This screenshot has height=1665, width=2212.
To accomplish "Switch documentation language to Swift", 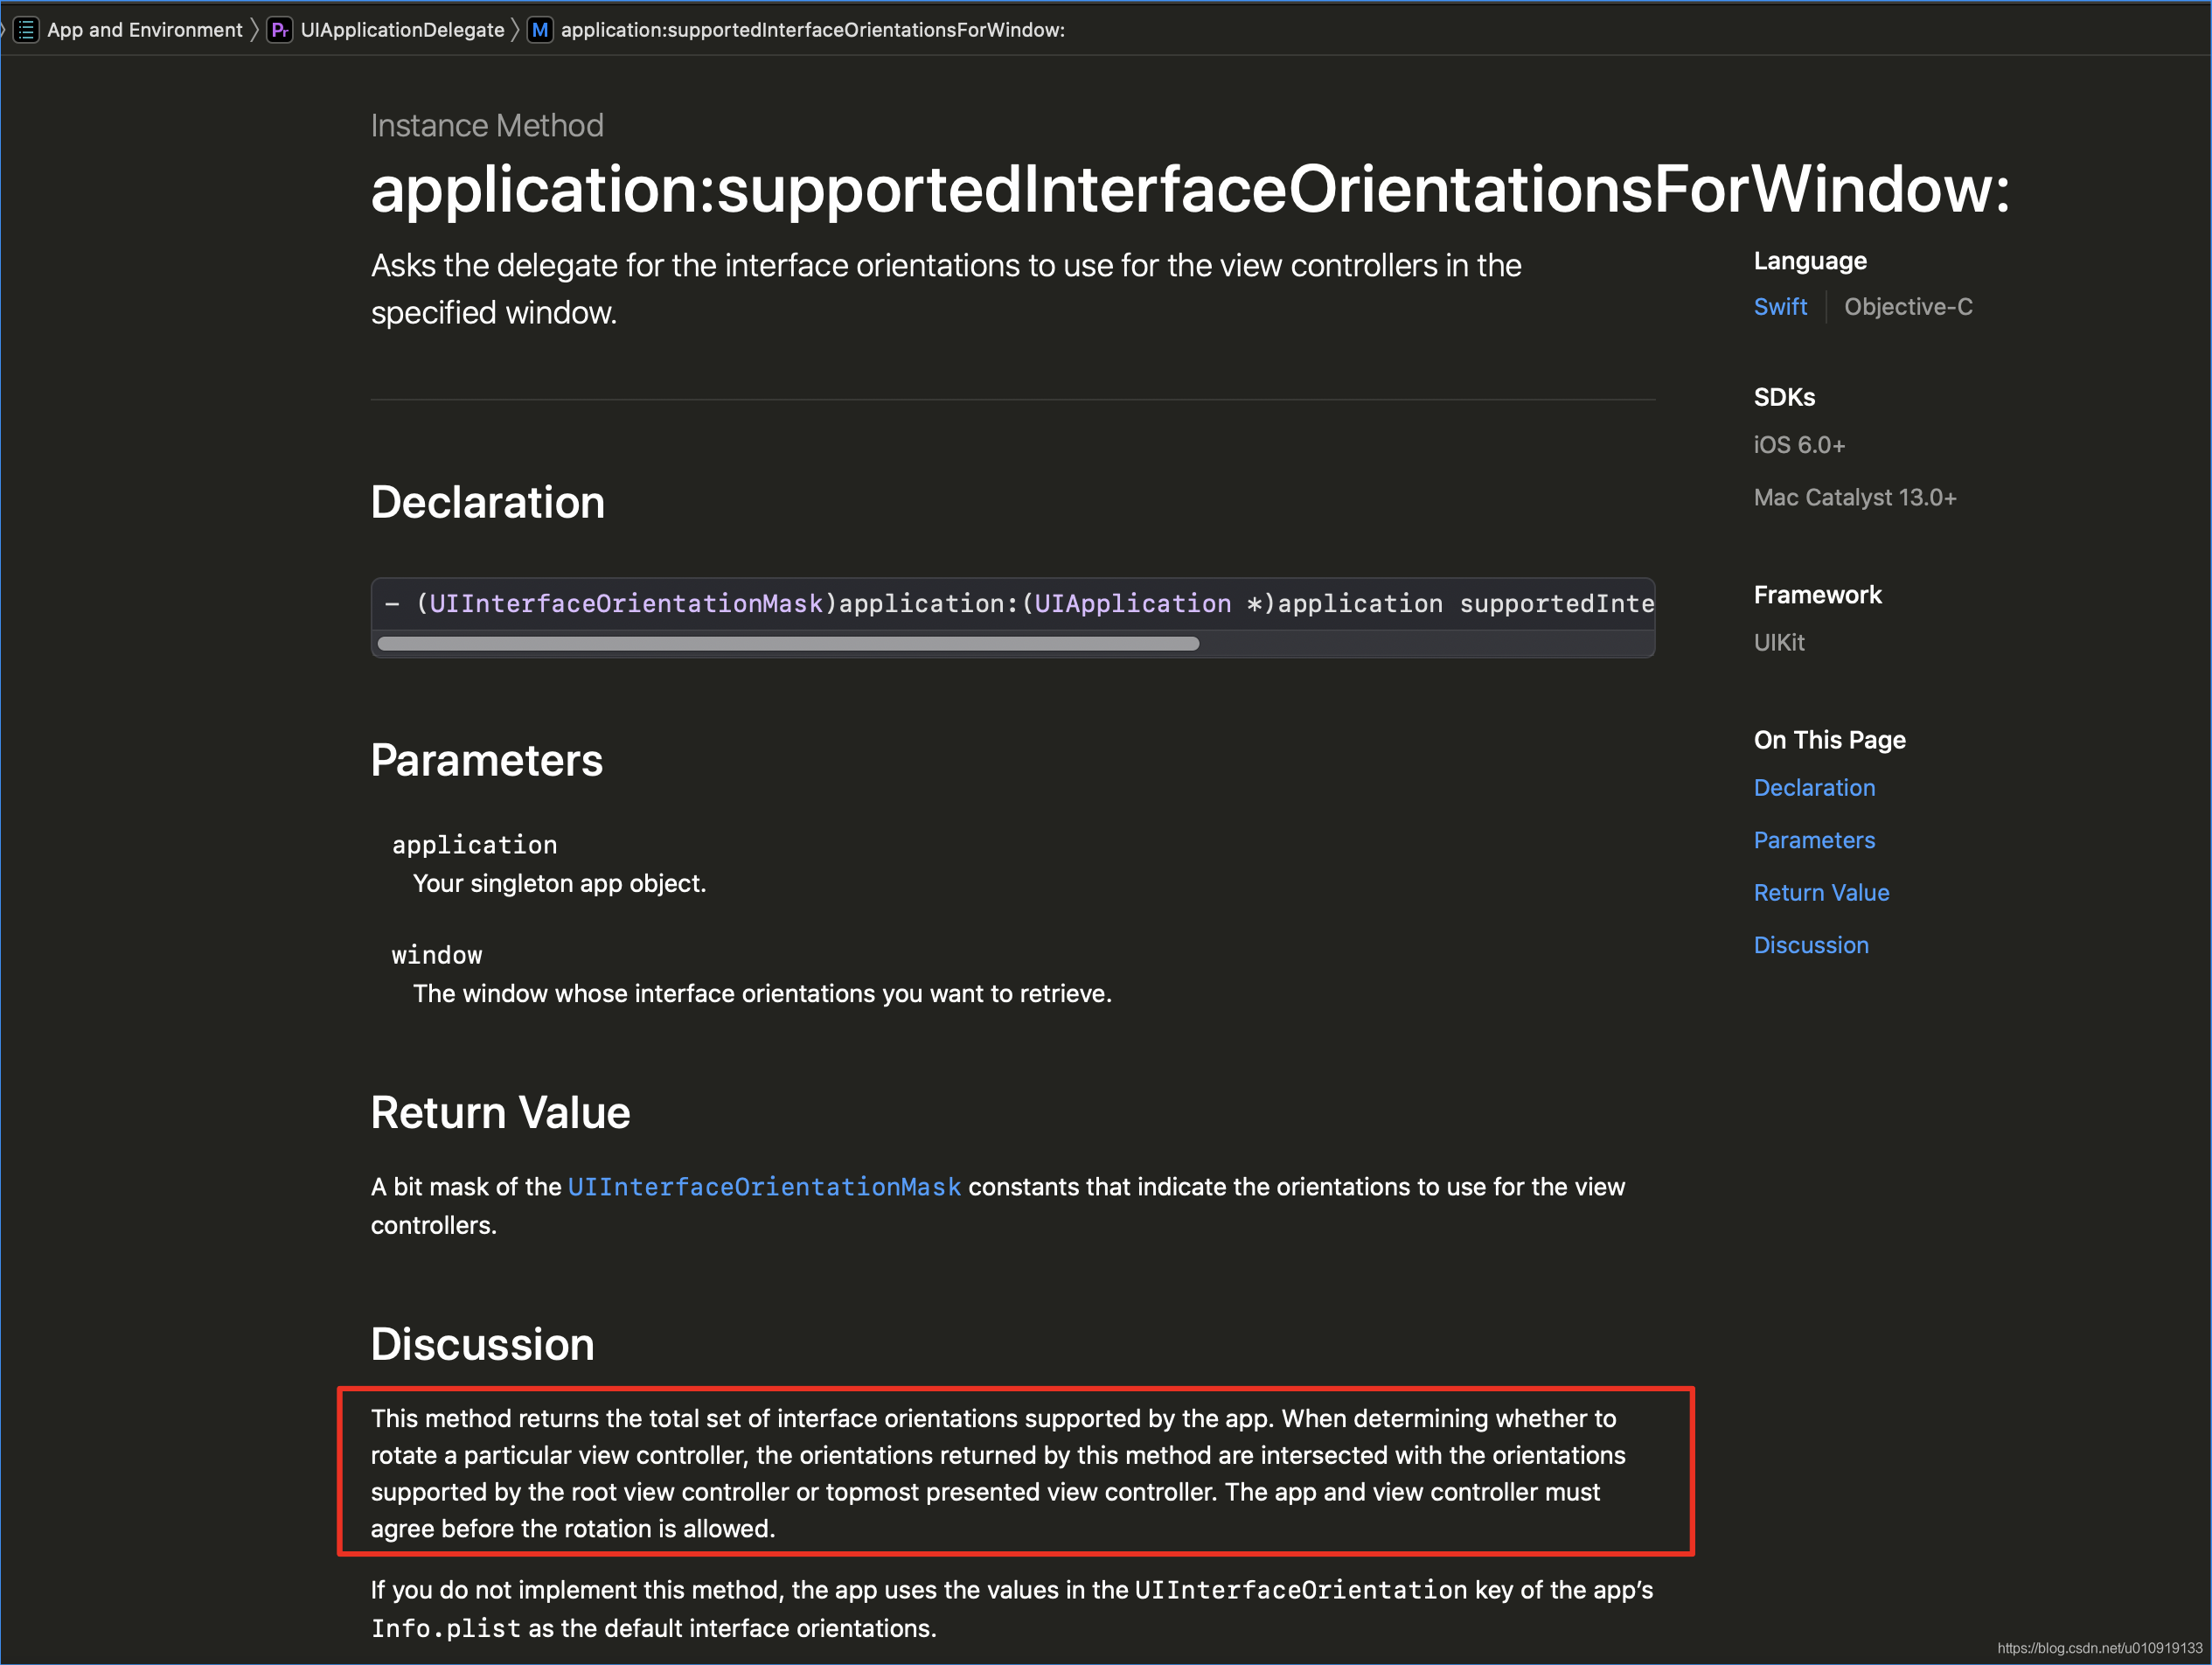I will (1780, 307).
